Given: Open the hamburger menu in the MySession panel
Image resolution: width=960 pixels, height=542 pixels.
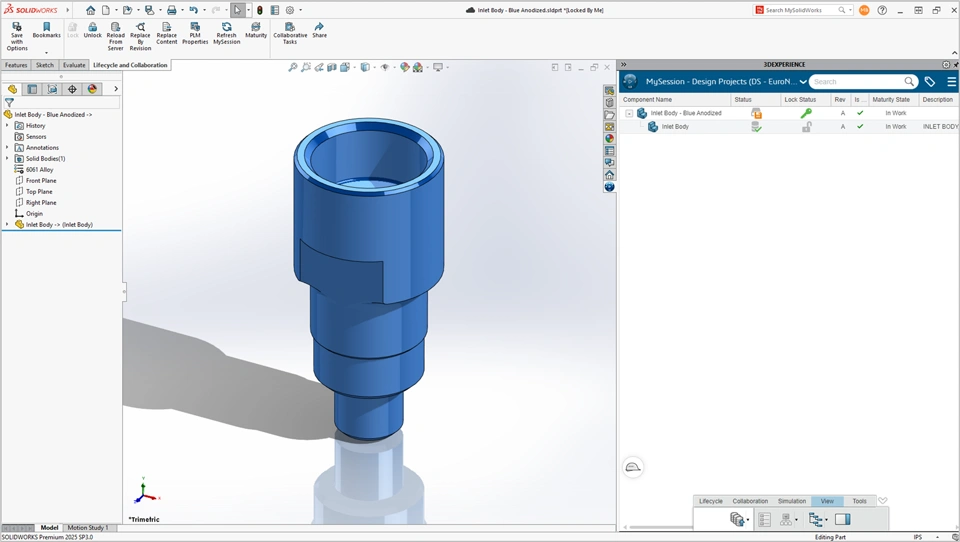Looking at the screenshot, I should coord(951,81).
